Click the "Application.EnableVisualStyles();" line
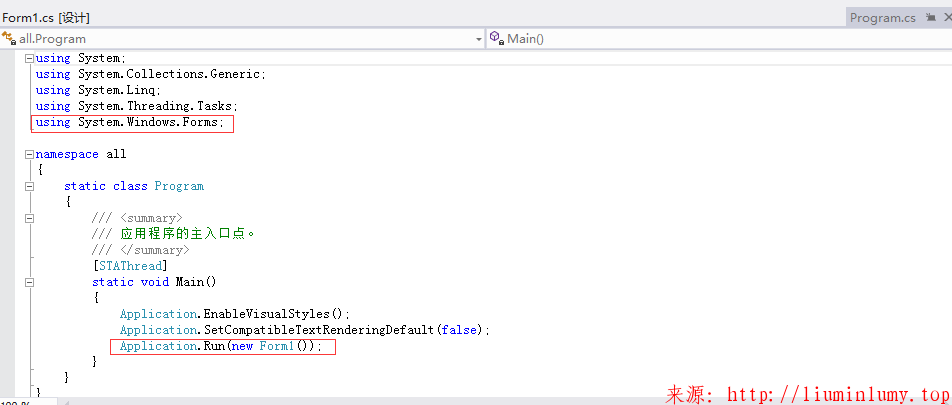Screen dimensions: 952x405 [236, 314]
